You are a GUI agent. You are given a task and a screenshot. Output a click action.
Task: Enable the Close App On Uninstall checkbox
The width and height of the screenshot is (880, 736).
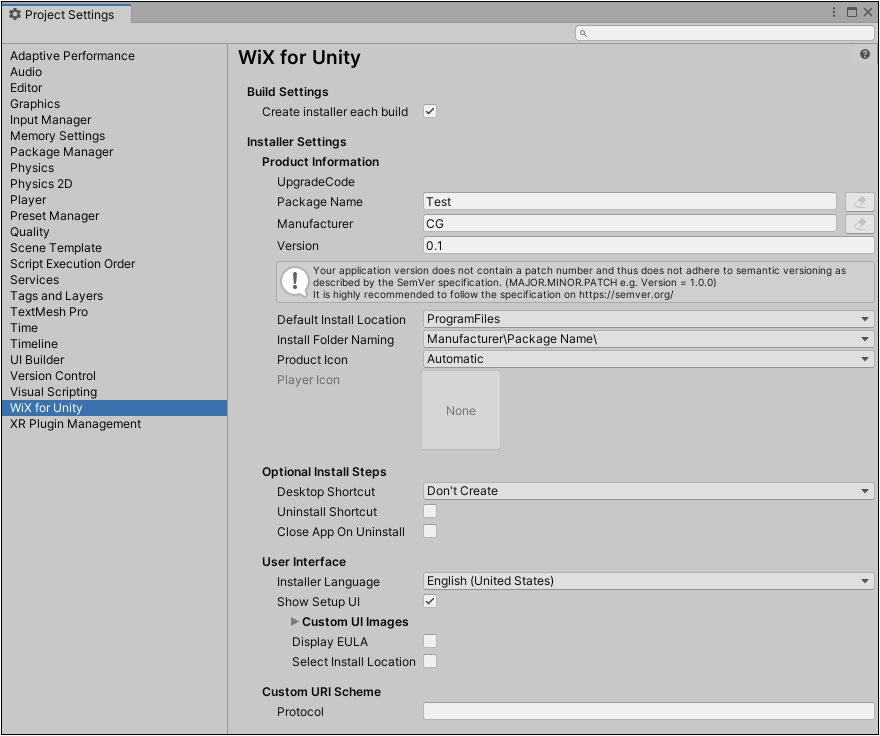(x=430, y=531)
